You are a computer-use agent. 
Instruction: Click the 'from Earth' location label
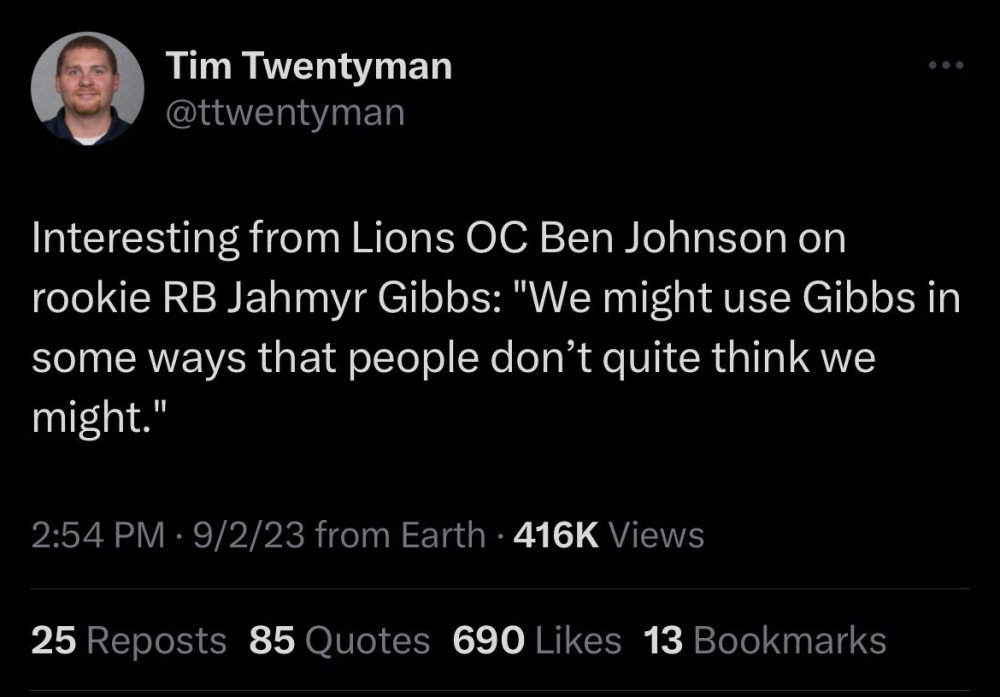400,536
